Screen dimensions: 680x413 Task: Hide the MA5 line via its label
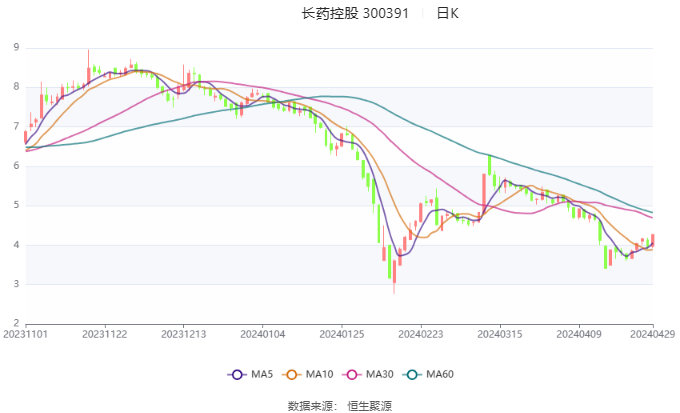point(262,374)
